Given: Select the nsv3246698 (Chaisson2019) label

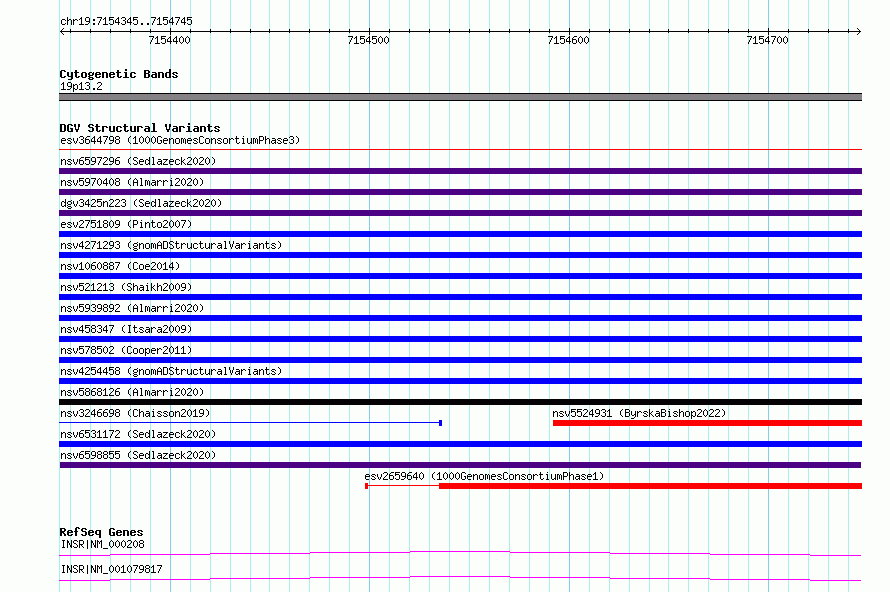Looking at the screenshot, I should (x=135, y=413).
